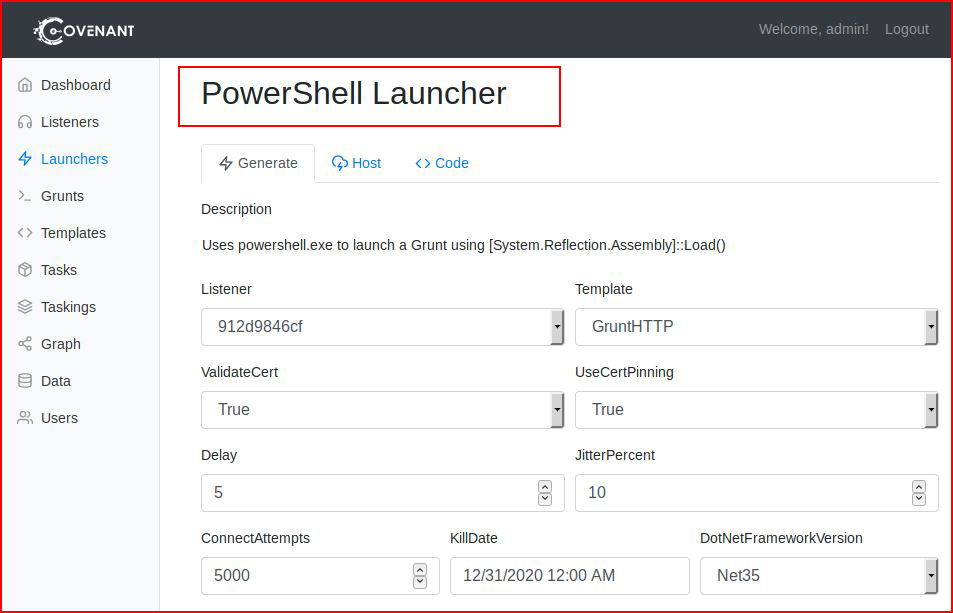This screenshot has width=953, height=613.
Task: Increase the Delay value with up arrow
Action: (x=545, y=487)
